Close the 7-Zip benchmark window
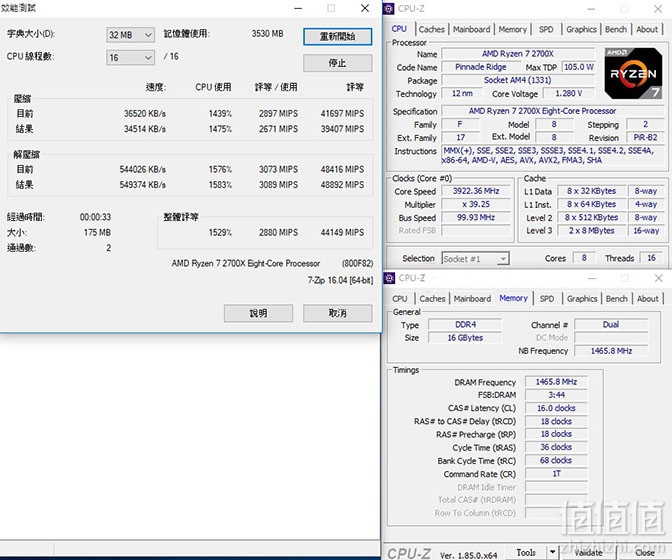This screenshot has width=672, height=560. [x=365, y=8]
